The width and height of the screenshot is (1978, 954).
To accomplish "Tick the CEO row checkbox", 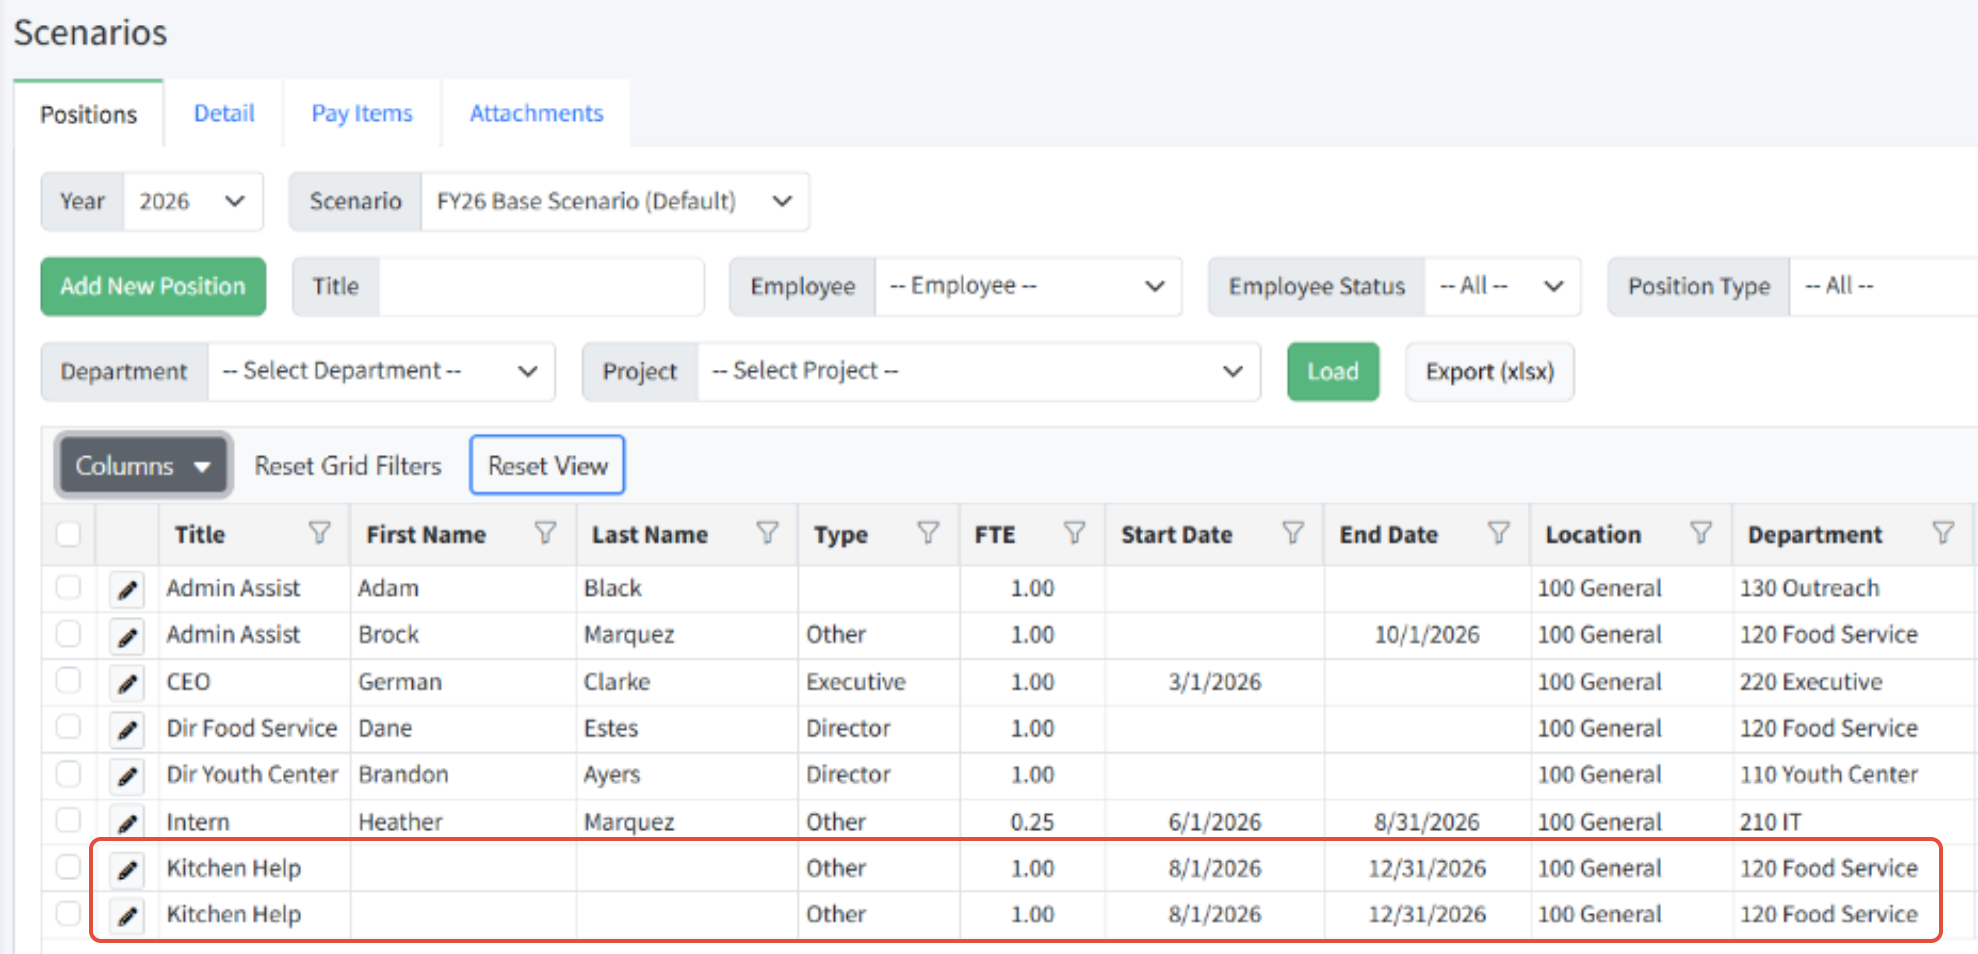I will point(68,680).
